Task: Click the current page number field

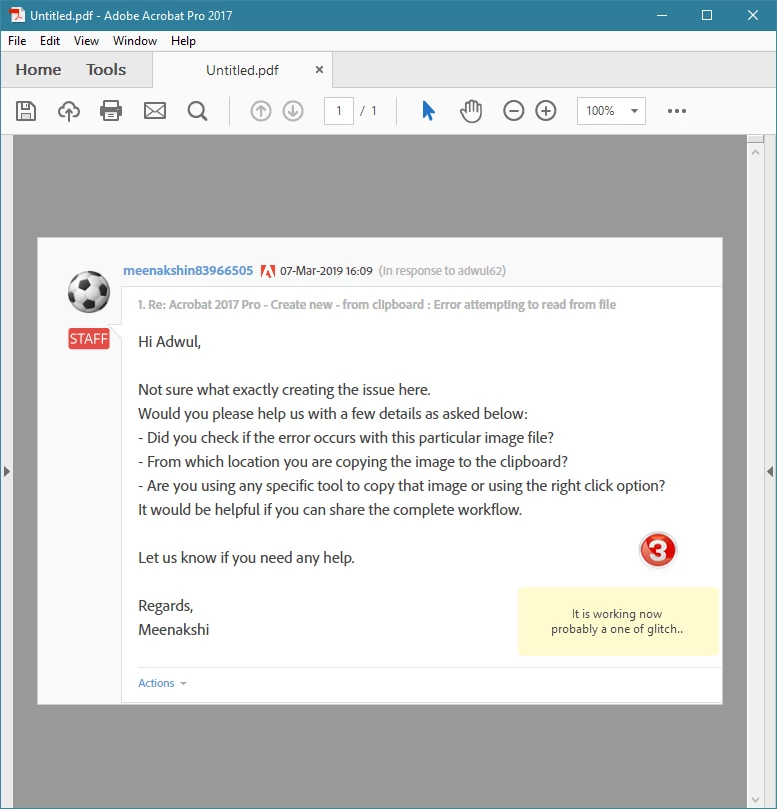Action: [x=339, y=111]
